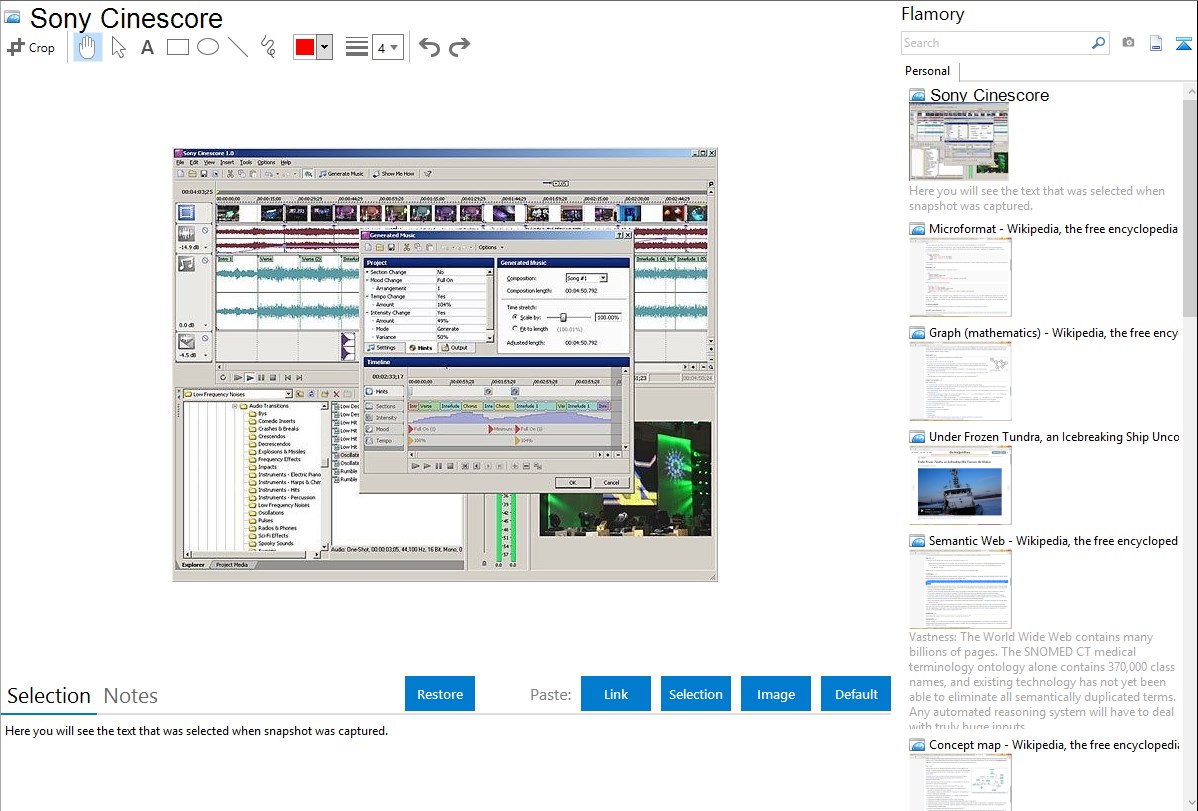
Task: Click the camera snapshot icon
Action: click(1128, 43)
